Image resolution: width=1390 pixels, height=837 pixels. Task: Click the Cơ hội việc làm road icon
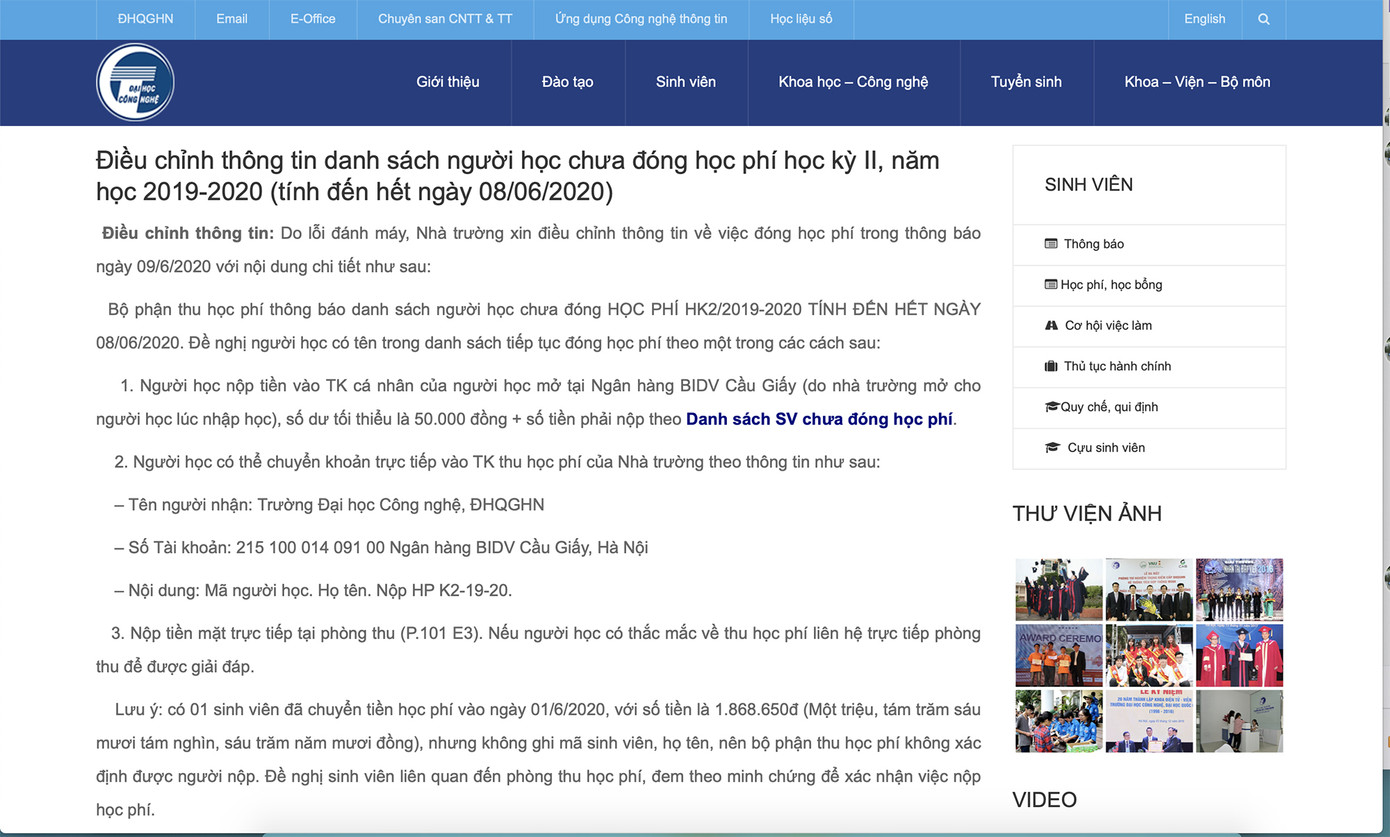[1051, 326]
